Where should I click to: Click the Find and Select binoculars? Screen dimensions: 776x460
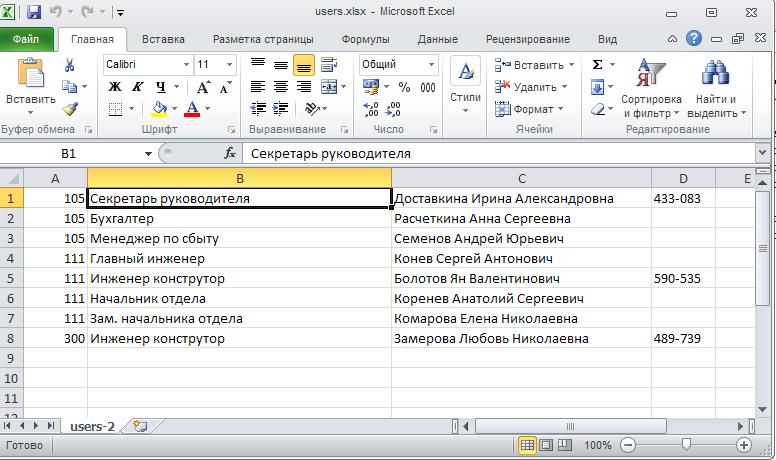pos(716,89)
